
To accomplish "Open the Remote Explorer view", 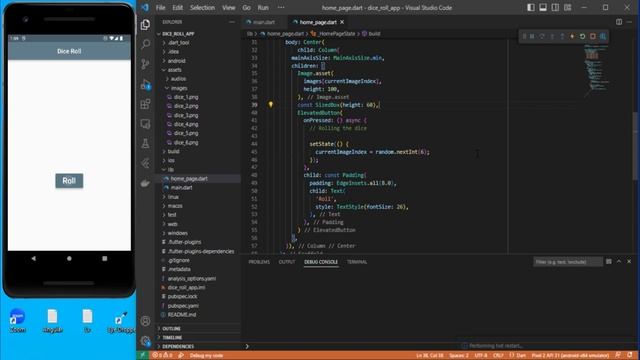I will [x=145, y=124].
